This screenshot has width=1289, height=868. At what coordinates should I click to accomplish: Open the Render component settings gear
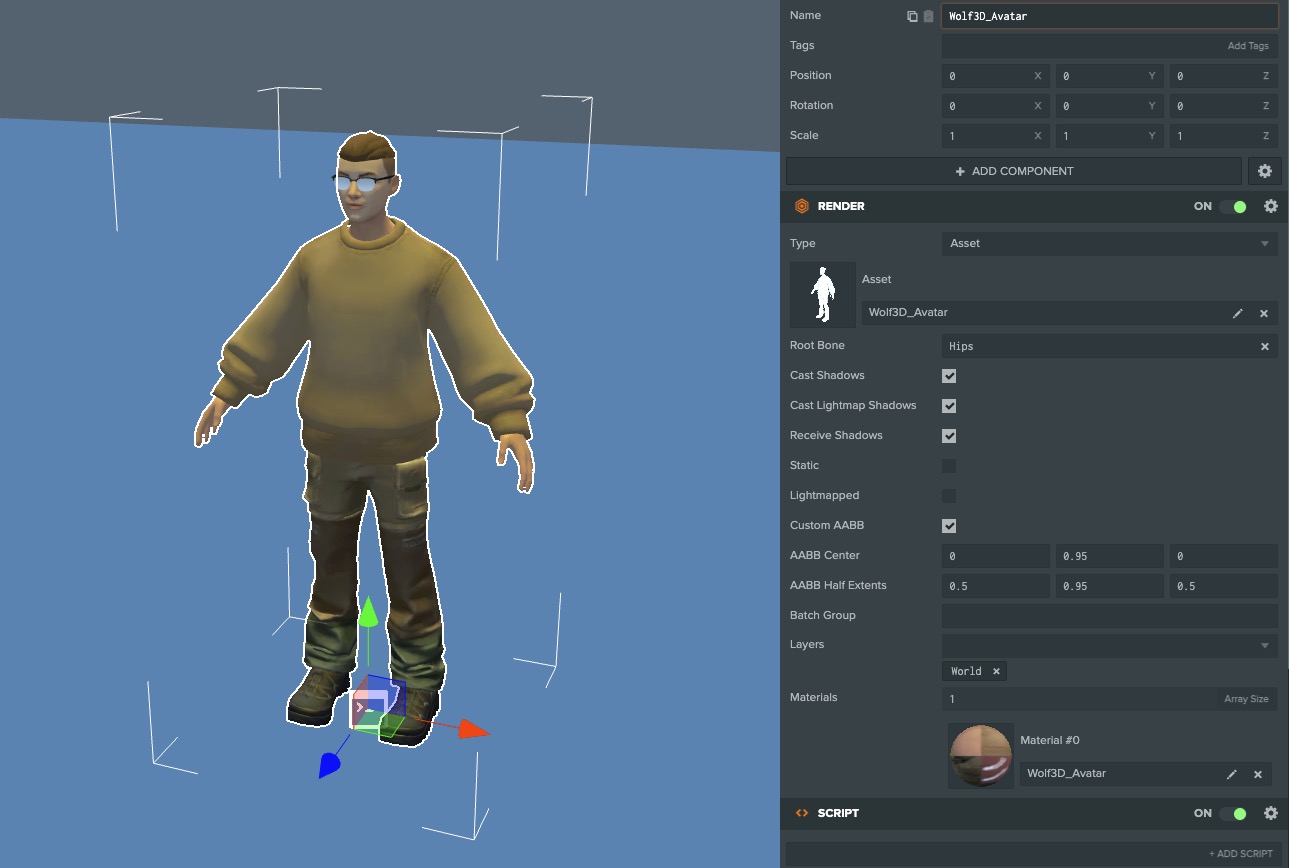[x=1270, y=206]
